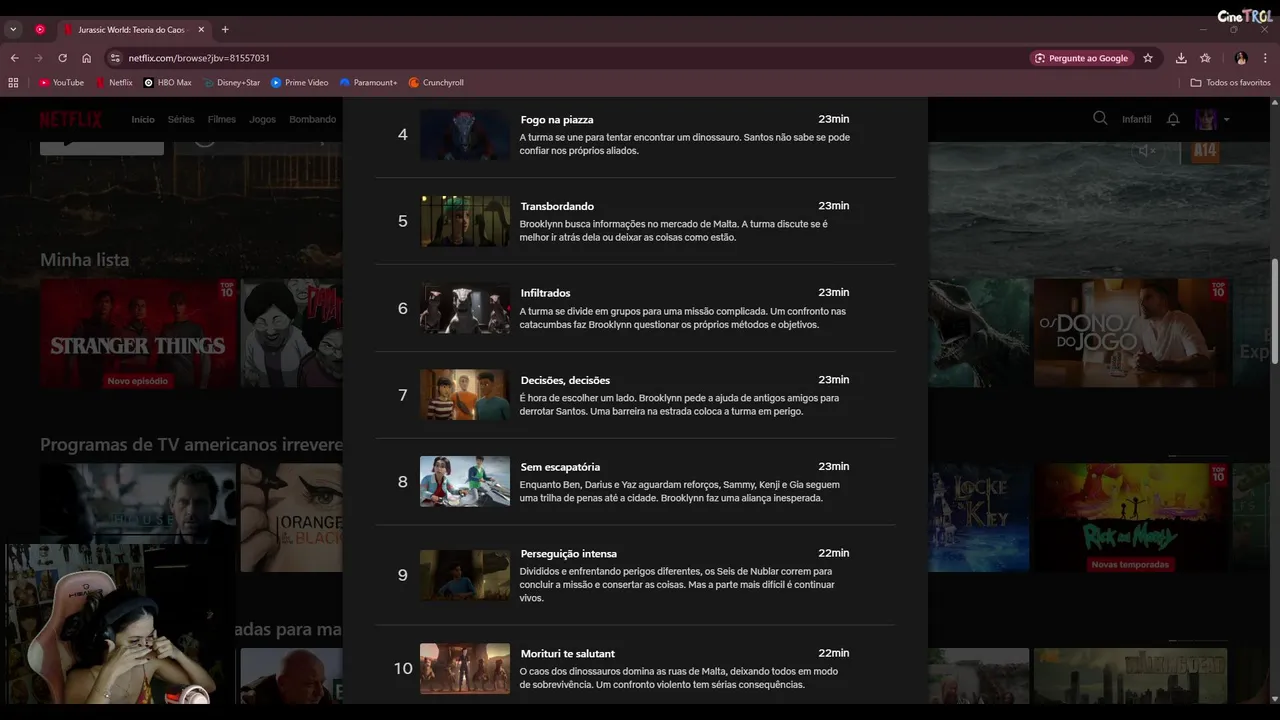Open the Locke & Key card
The height and width of the screenshot is (720, 1280).
(x=979, y=517)
